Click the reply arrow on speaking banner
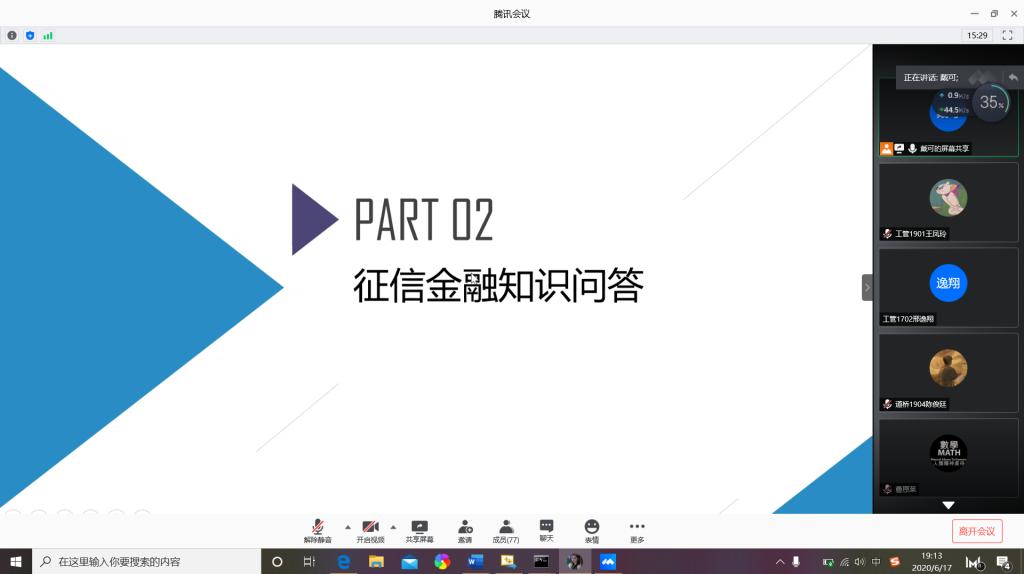This screenshot has height=574, width=1024. pos(1012,77)
